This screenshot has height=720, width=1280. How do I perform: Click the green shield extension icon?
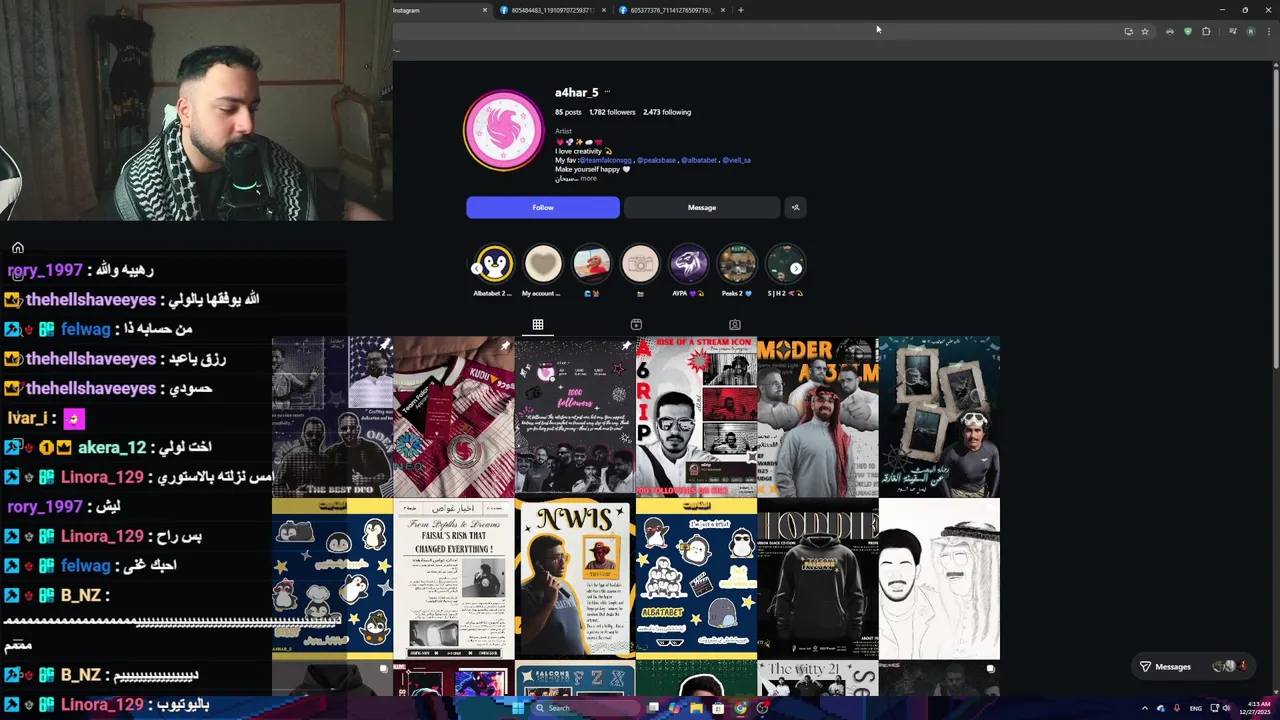point(1188,31)
